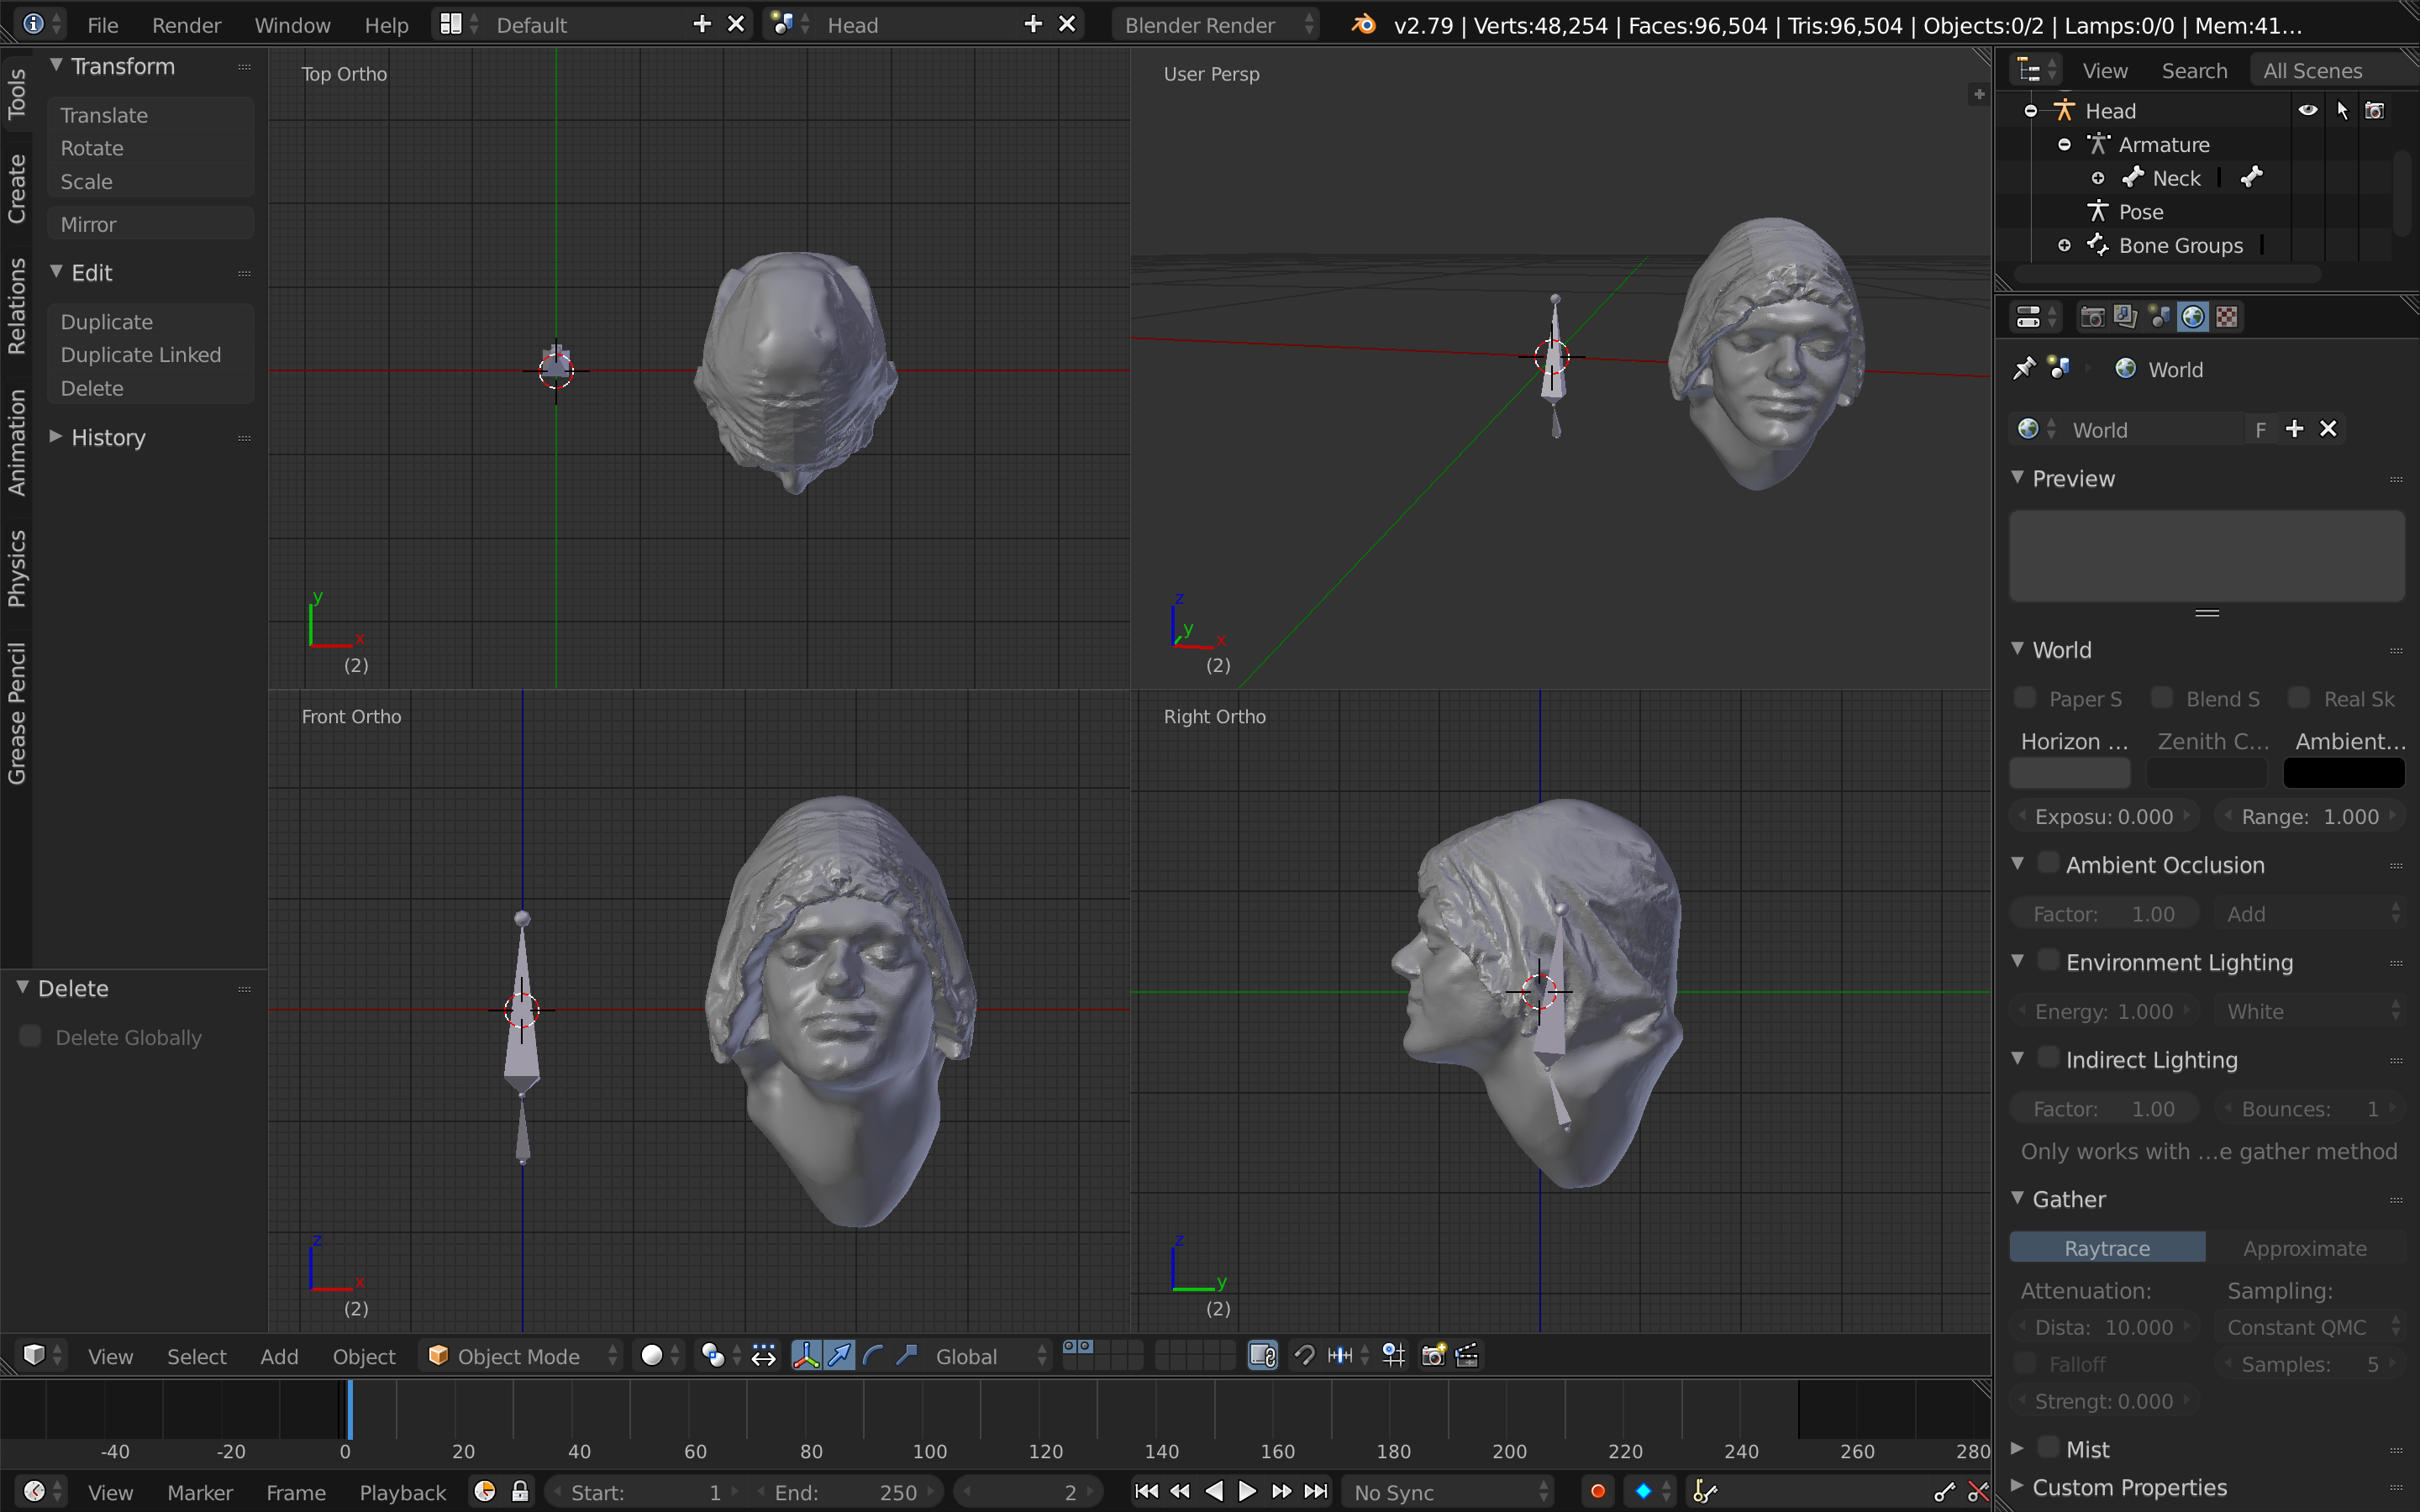Open the Scene properties tab

point(2159,317)
